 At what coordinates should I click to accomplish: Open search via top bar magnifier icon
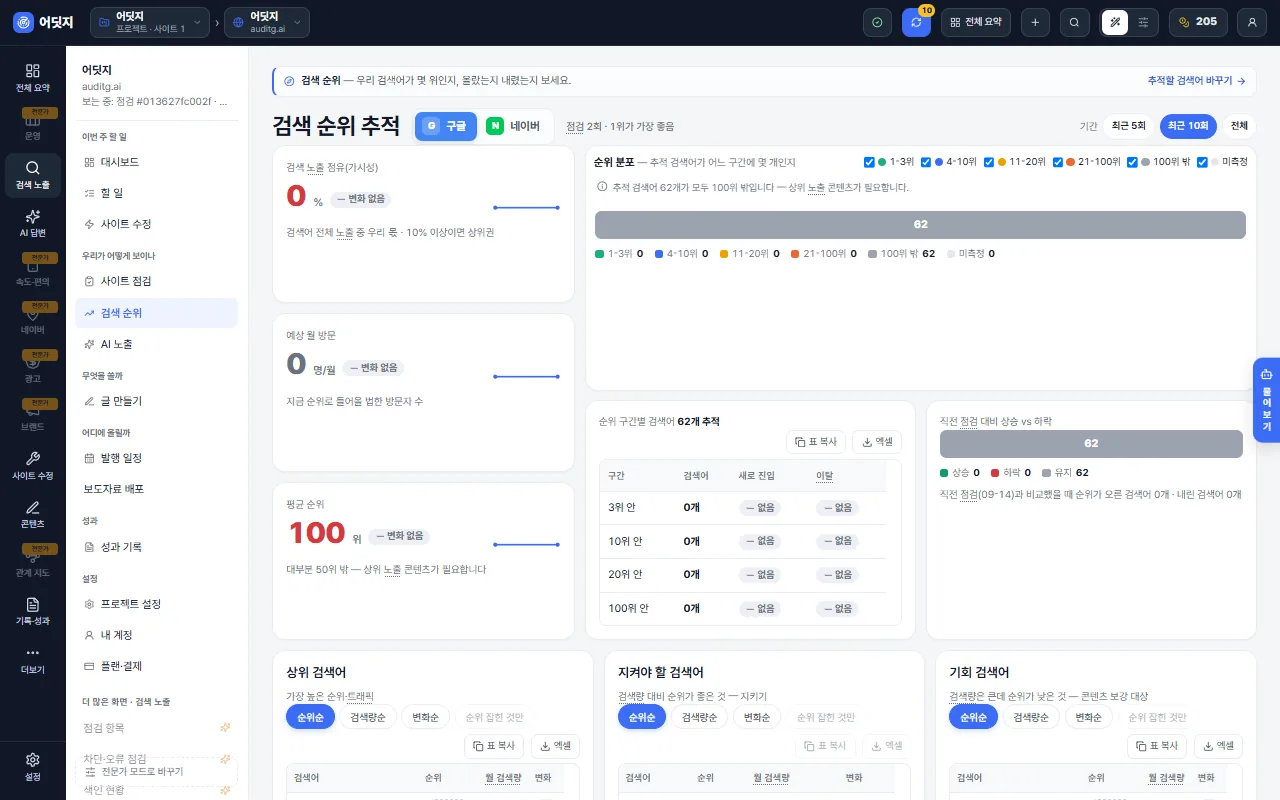coord(1074,22)
